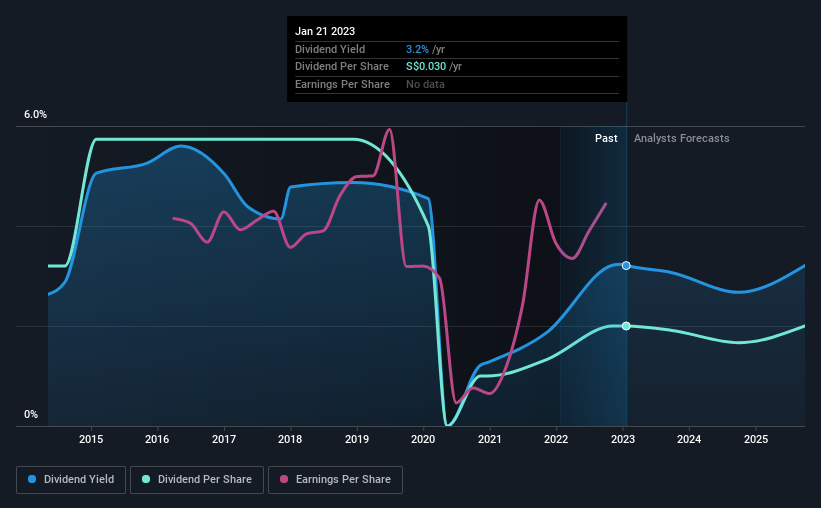821x508 pixels.
Task: Click the 2020 x-axis label
Action: 423,439
